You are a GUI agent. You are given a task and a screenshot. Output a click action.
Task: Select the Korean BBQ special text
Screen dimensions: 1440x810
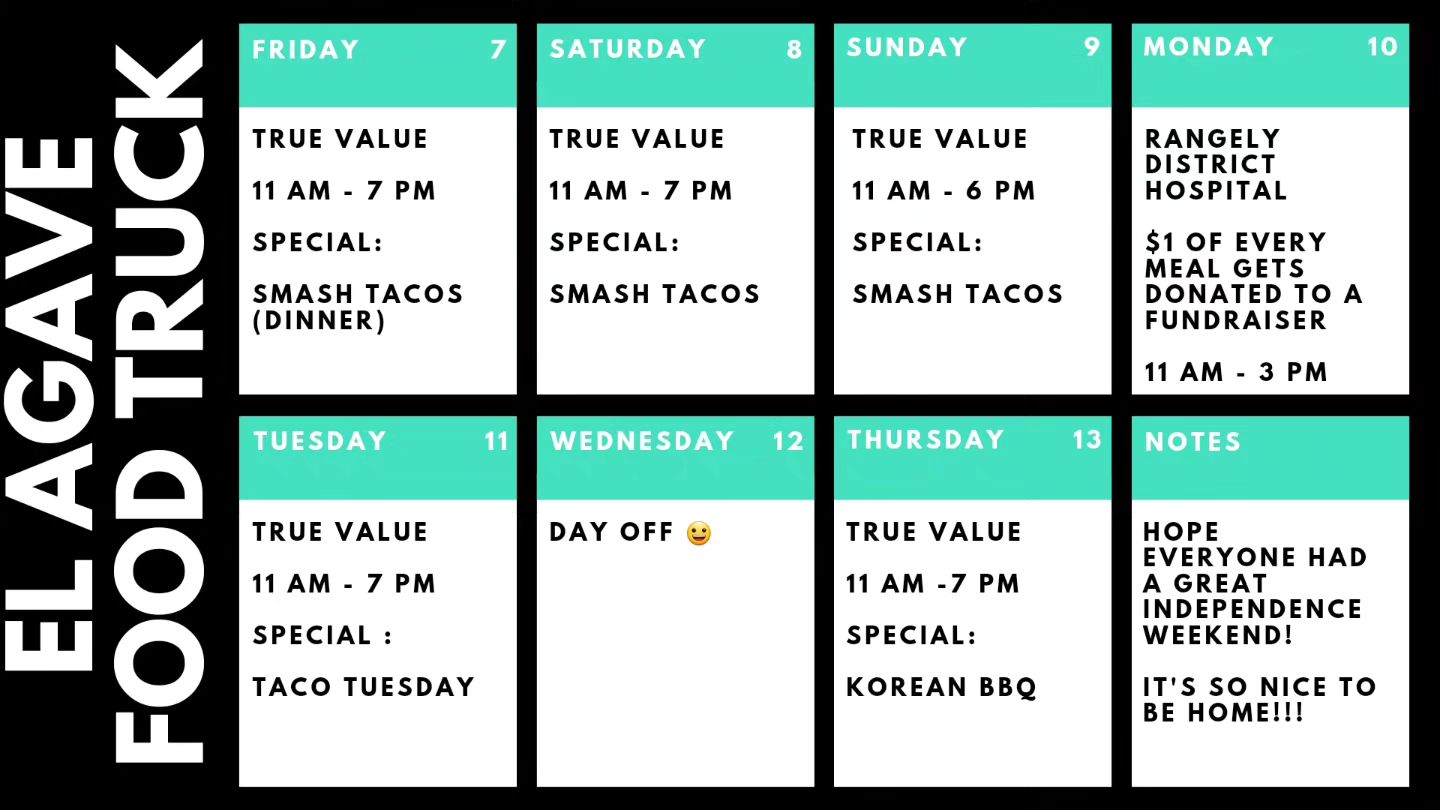pos(942,687)
